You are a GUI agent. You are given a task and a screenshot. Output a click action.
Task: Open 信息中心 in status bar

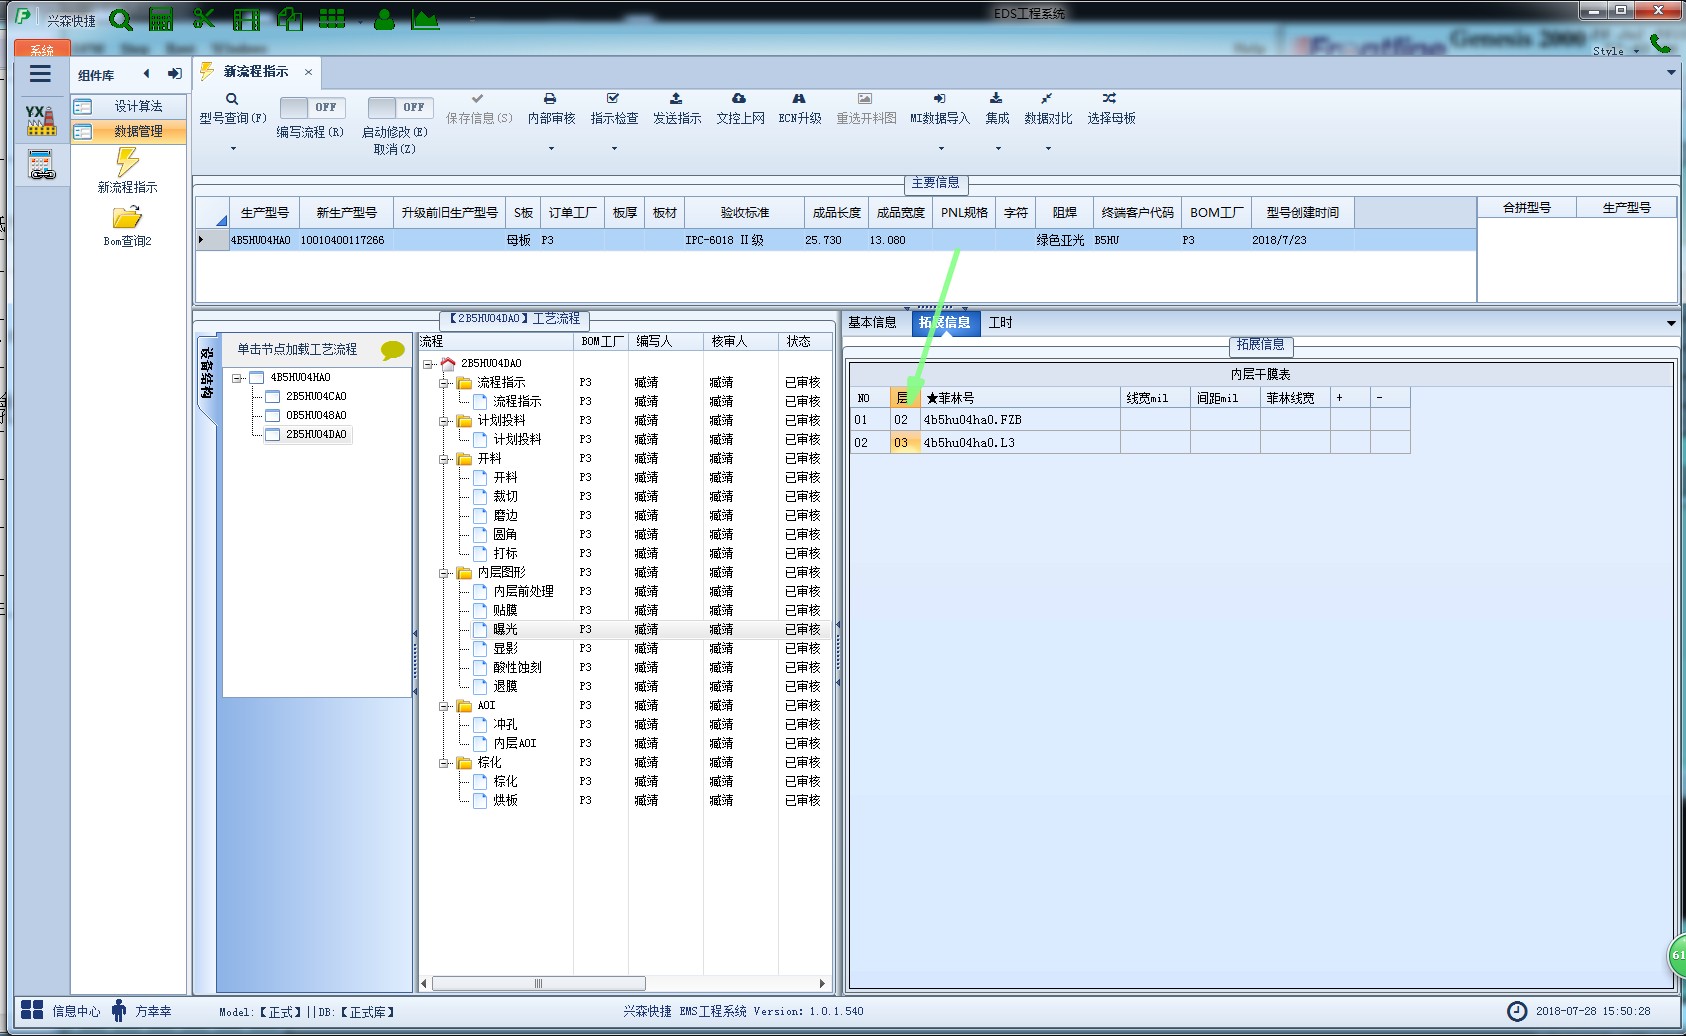click(x=62, y=1011)
